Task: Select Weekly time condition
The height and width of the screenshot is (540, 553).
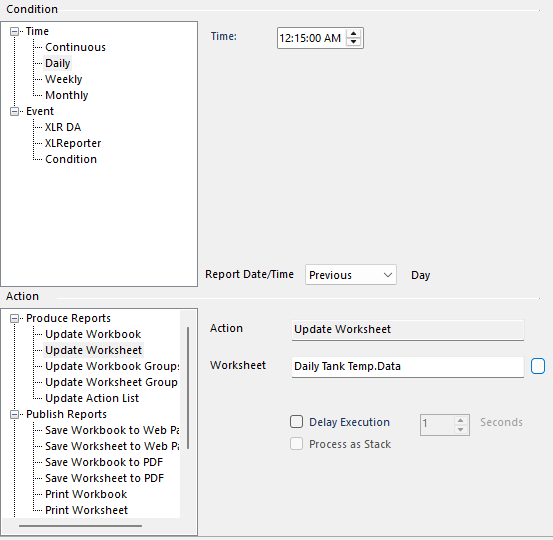Action: coord(63,79)
